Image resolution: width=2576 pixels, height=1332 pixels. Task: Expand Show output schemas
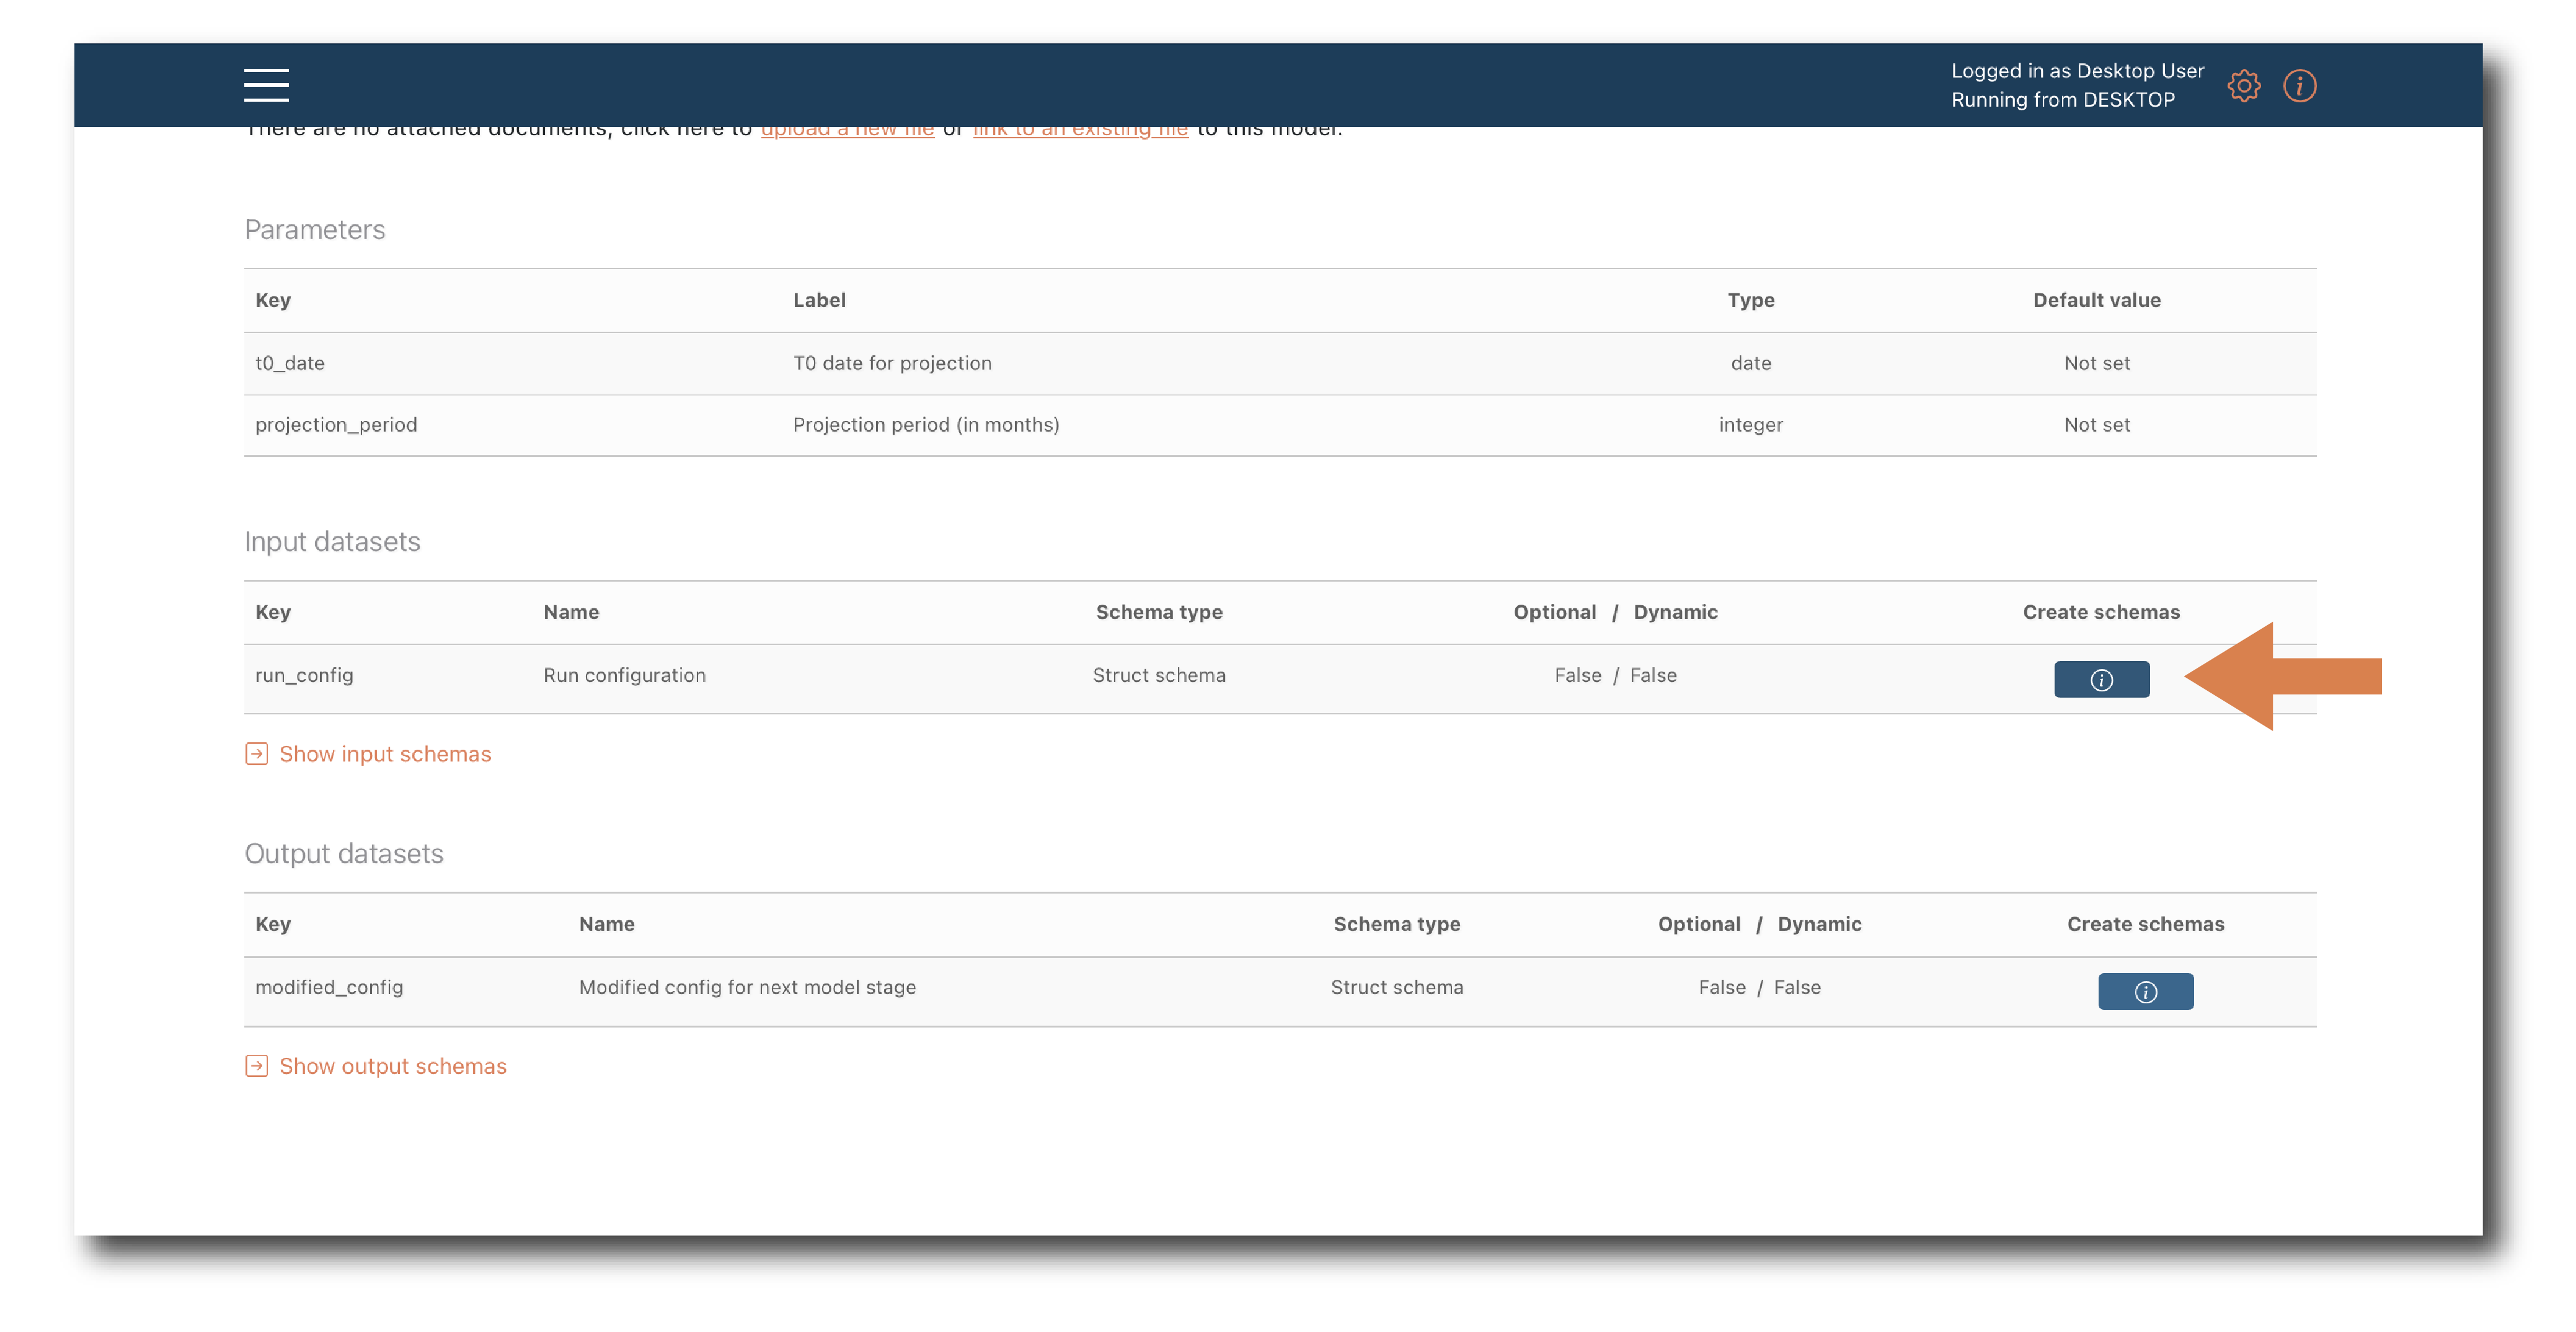pyautogui.click(x=393, y=1065)
